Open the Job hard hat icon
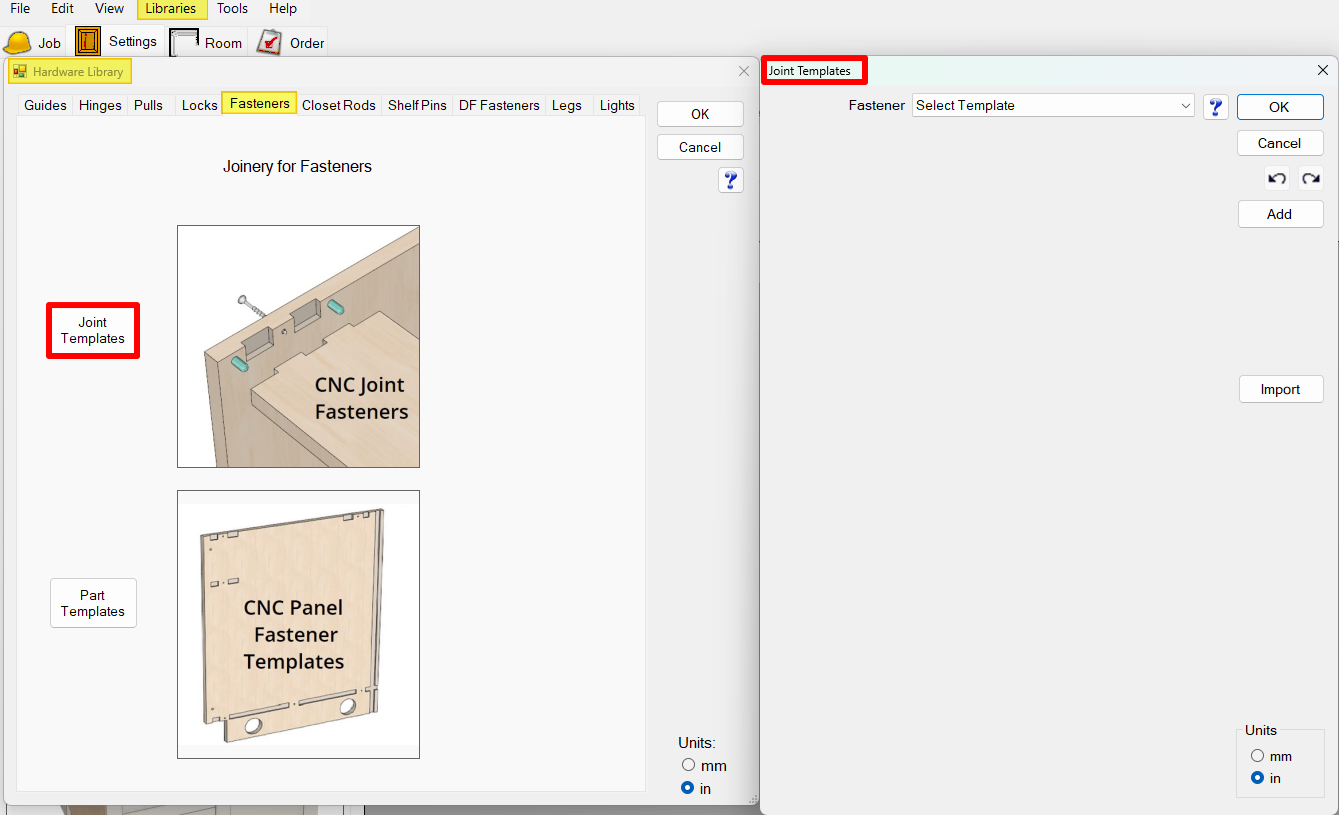Image resolution: width=1339 pixels, height=815 pixels. 18,43
